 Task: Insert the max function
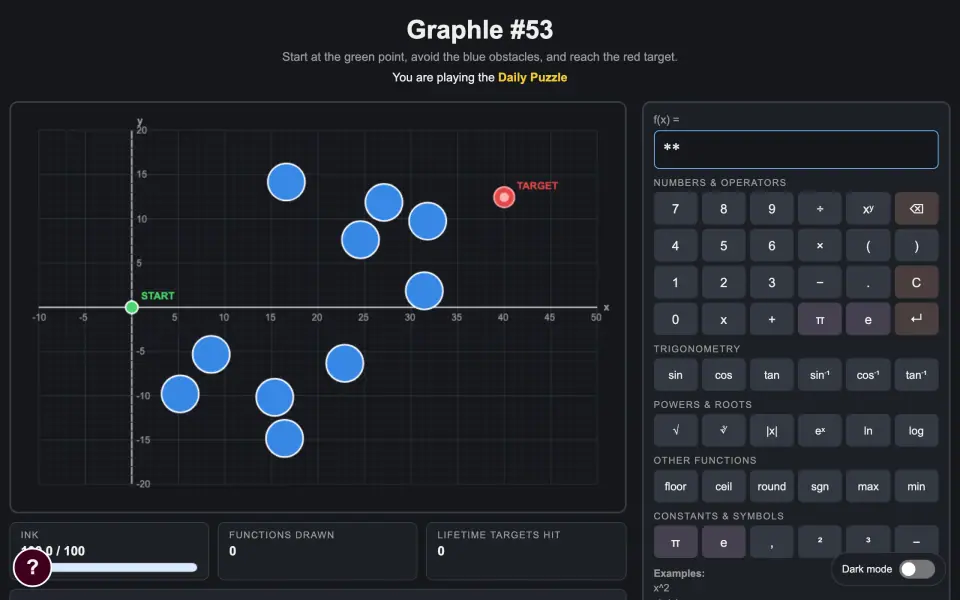[868, 486]
